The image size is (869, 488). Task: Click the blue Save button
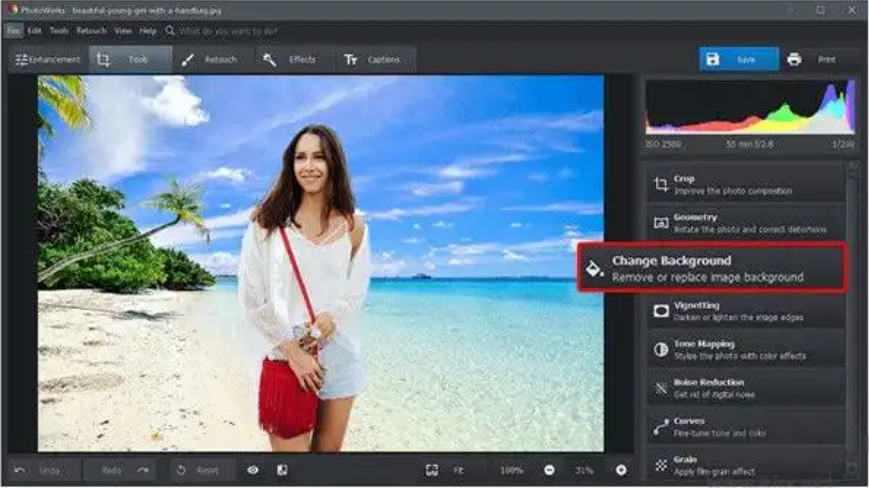click(738, 60)
